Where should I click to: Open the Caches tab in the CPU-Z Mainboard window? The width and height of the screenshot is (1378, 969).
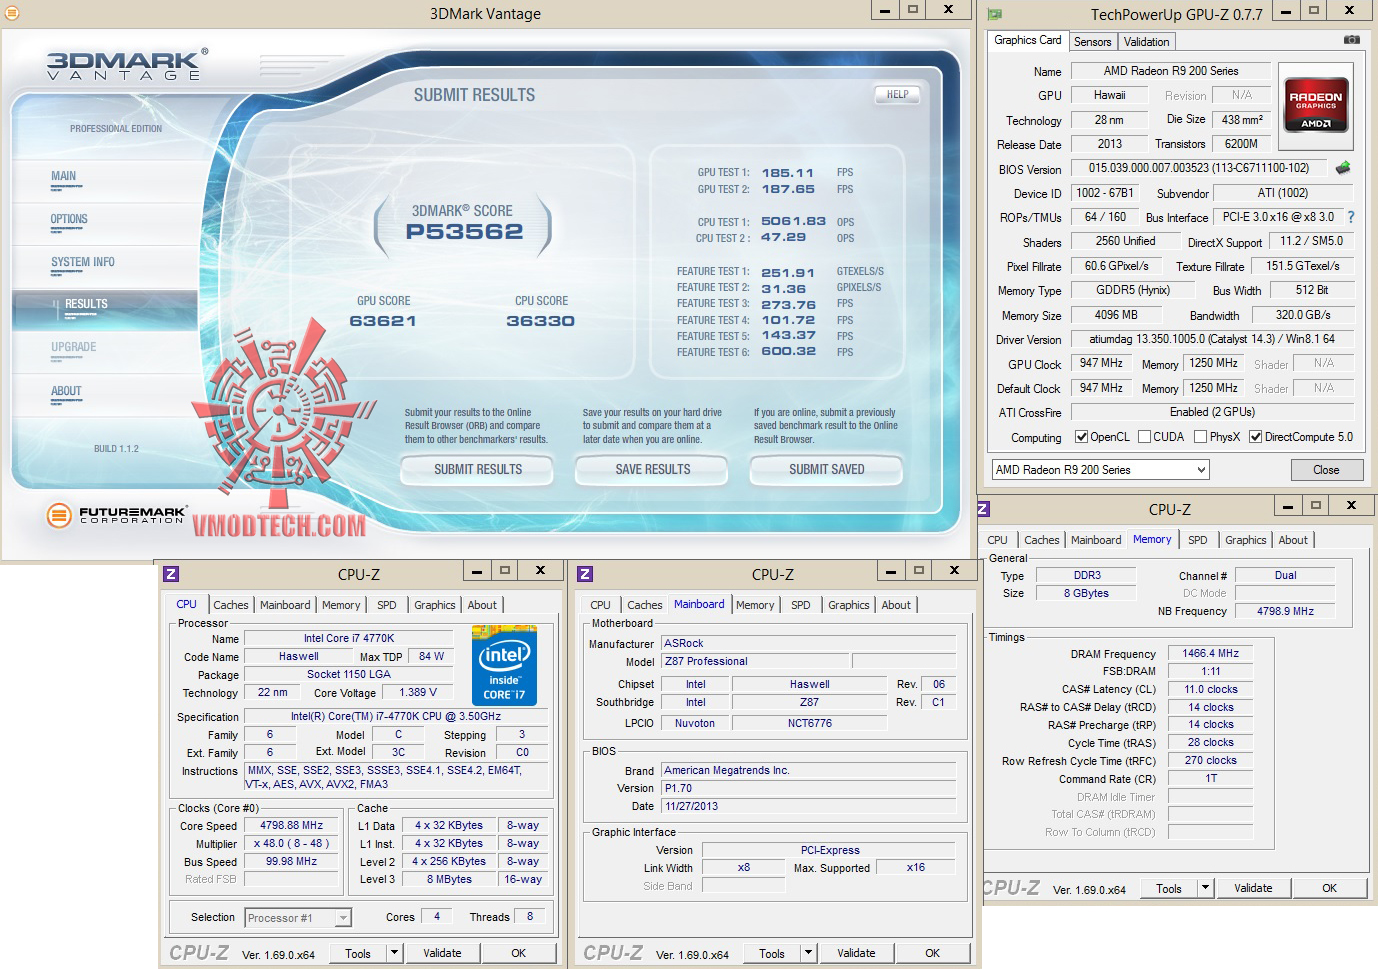645,605
